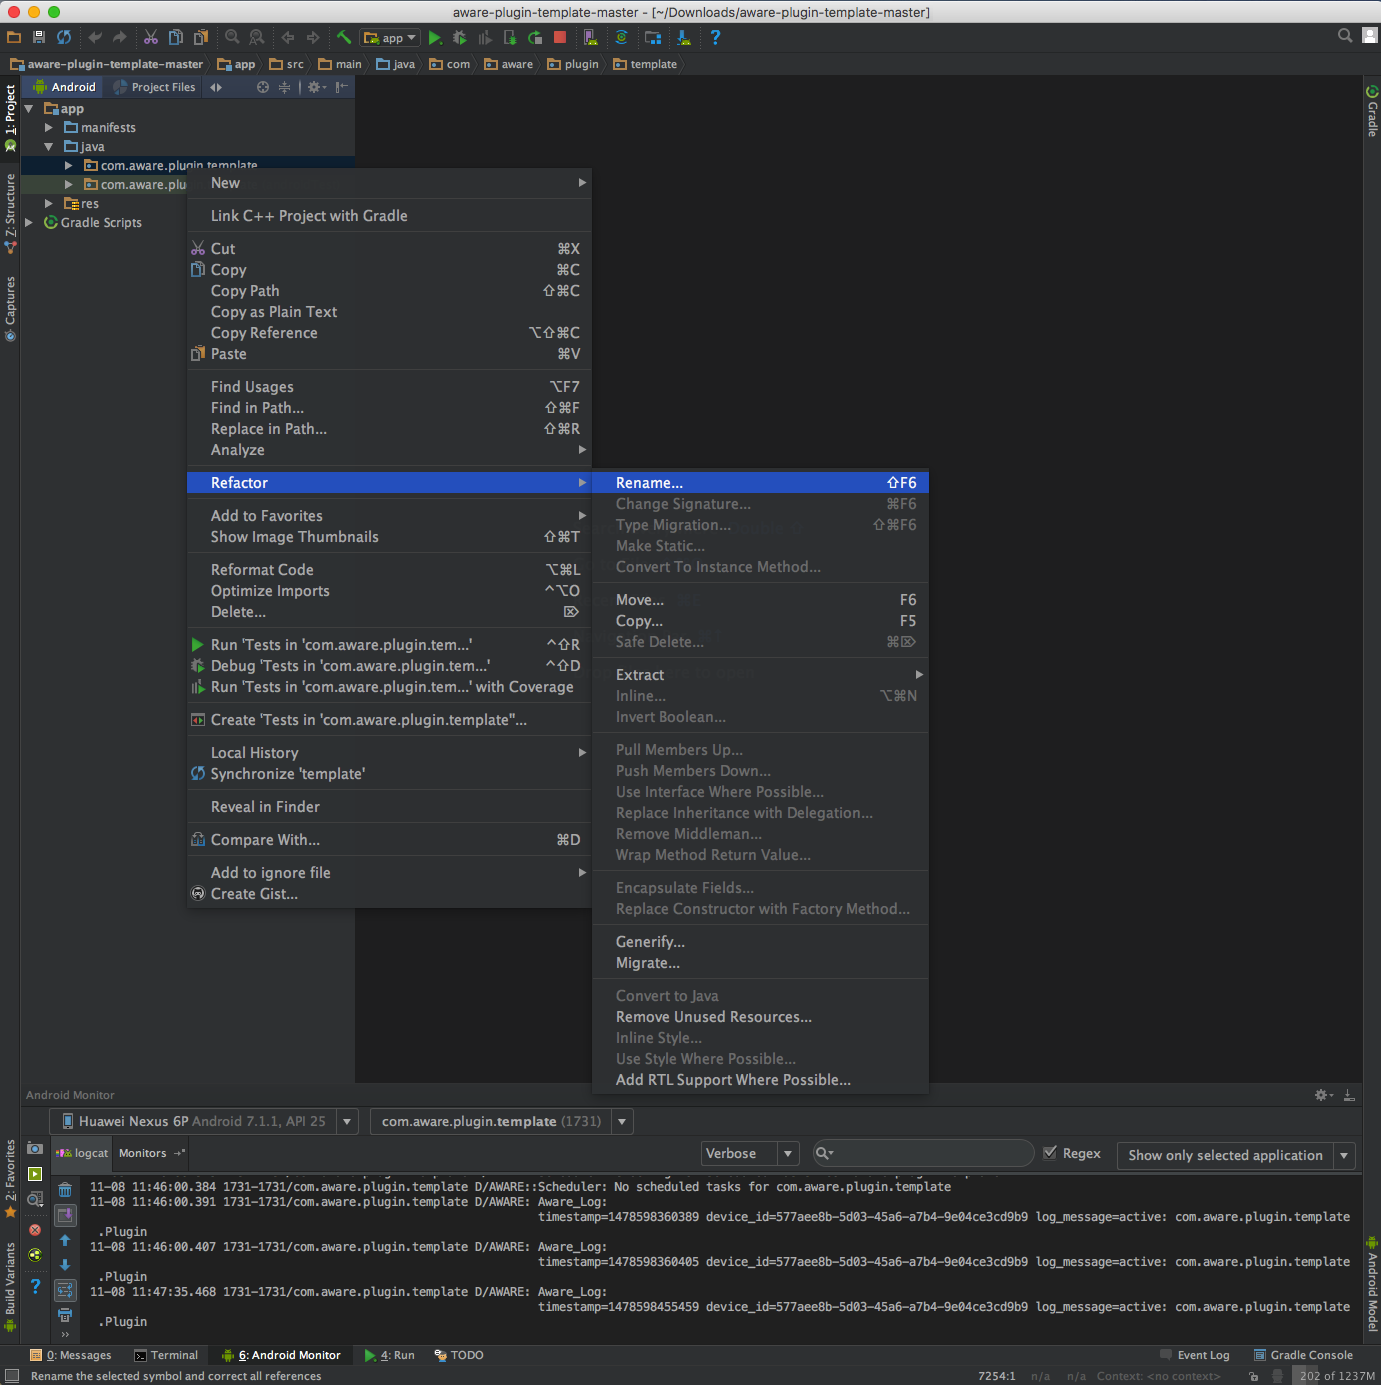Click the green Run app icon
1381x1385 pixels.
435,38
